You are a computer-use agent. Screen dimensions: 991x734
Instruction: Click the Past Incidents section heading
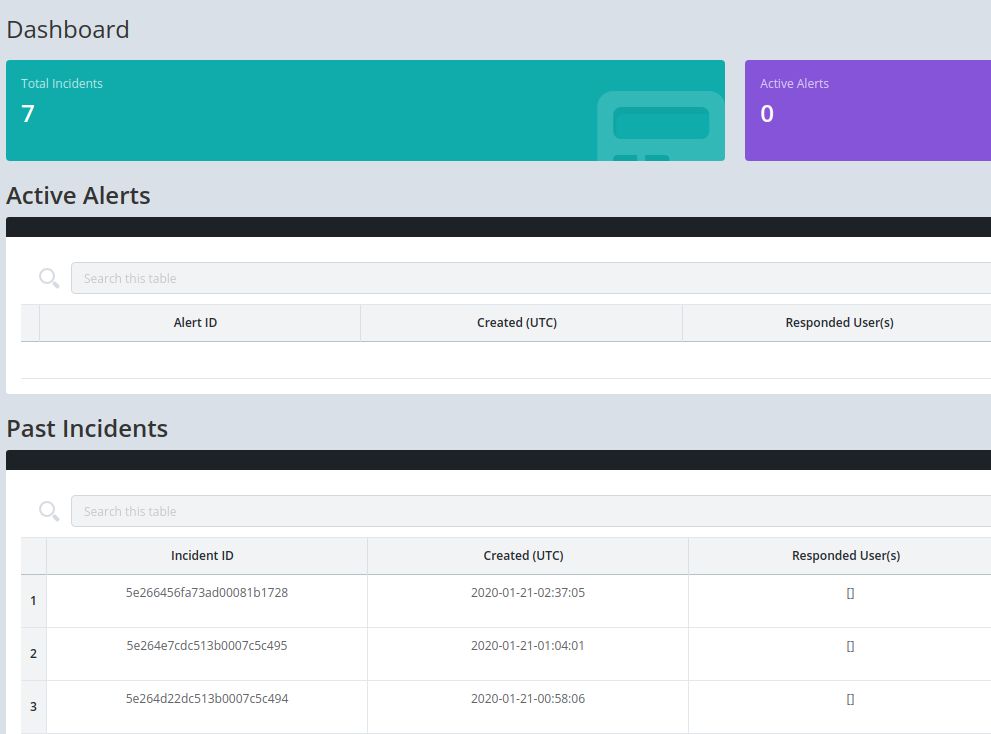(87, 428)
